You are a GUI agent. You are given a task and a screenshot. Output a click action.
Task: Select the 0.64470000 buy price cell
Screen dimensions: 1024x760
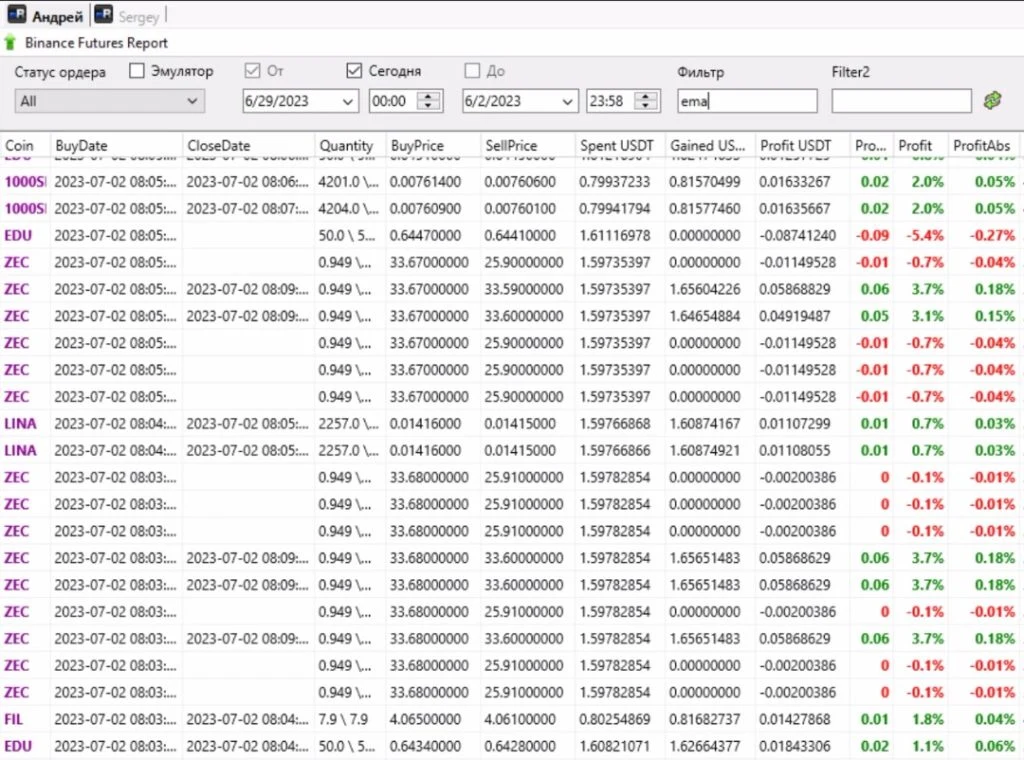coord(425,236)
